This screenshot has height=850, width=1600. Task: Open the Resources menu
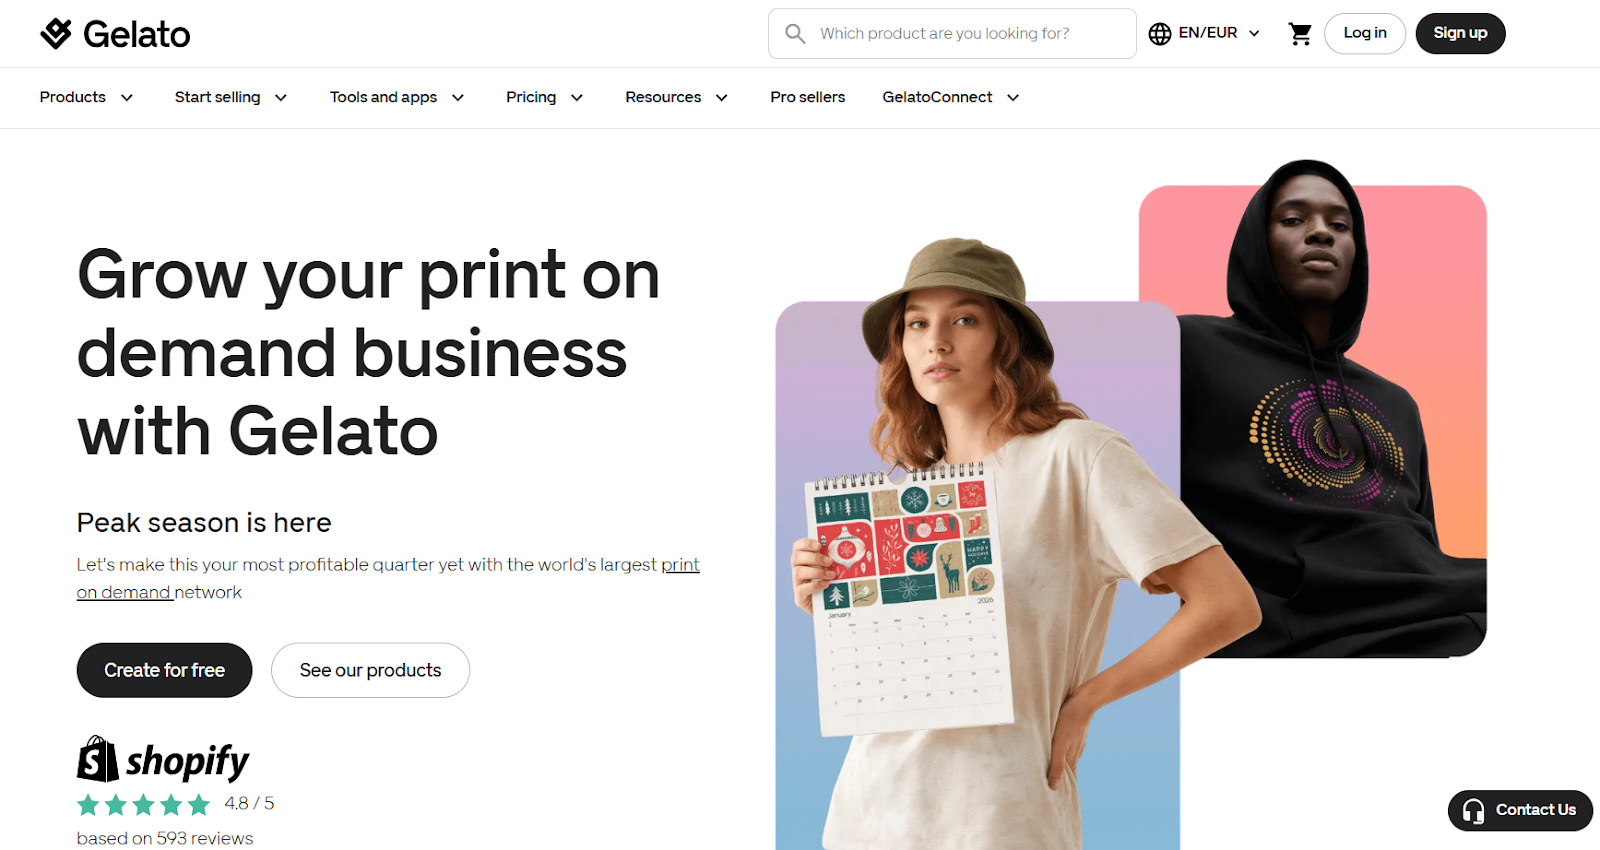pyautogui.click(x=676, y=97)
